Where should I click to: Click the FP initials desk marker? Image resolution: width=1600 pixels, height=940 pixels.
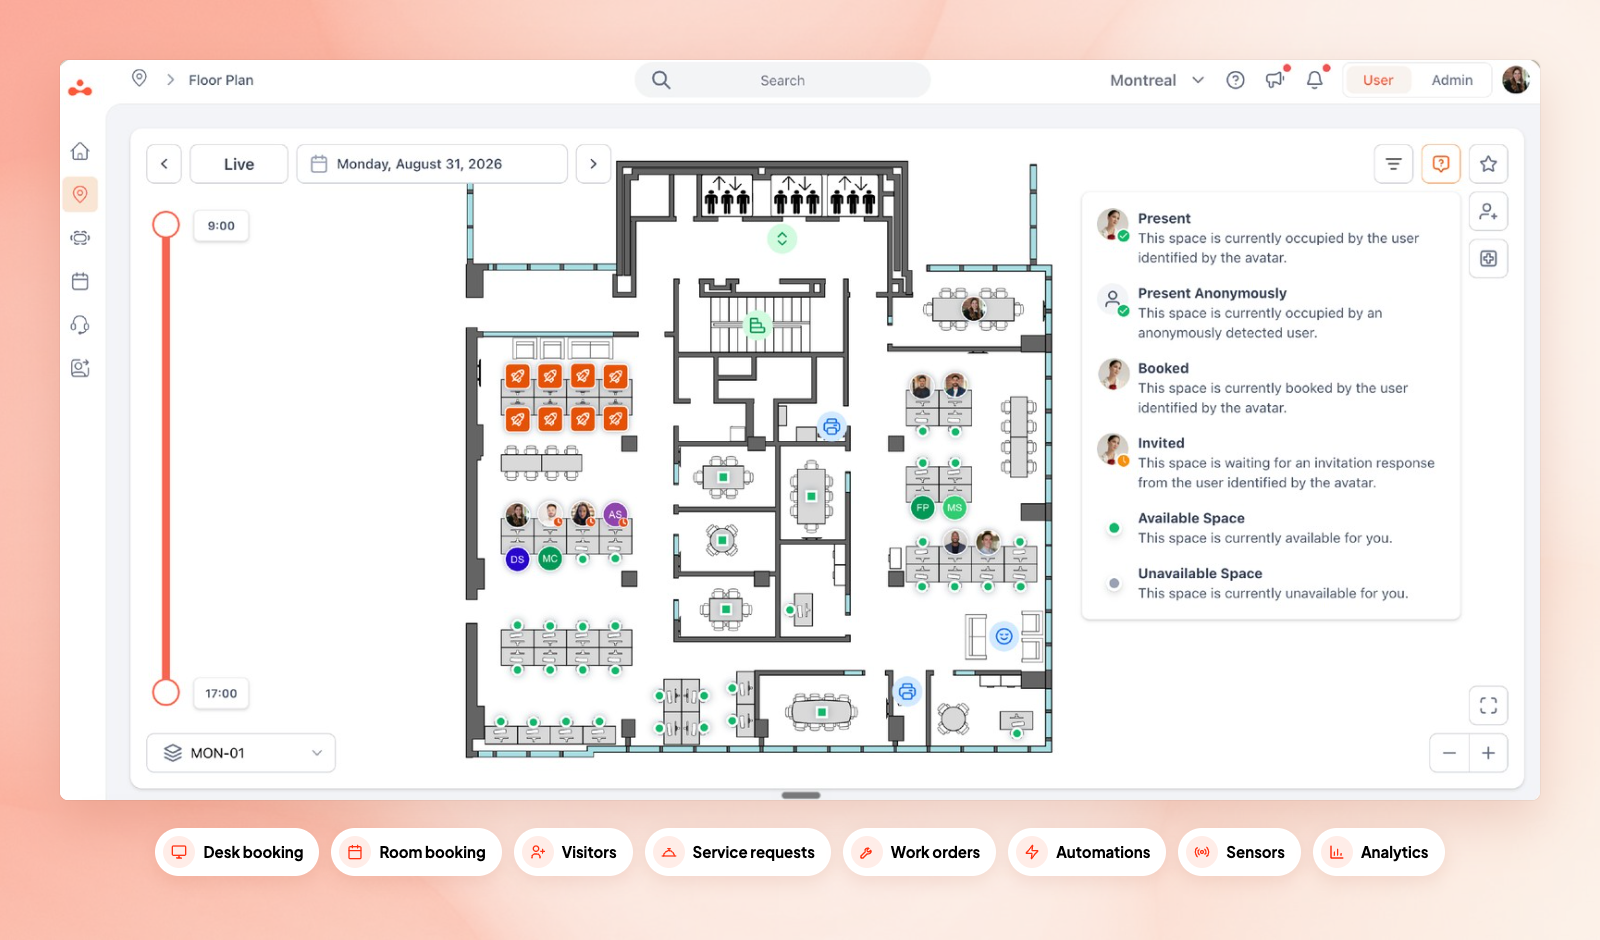click(x=922, y=508)
